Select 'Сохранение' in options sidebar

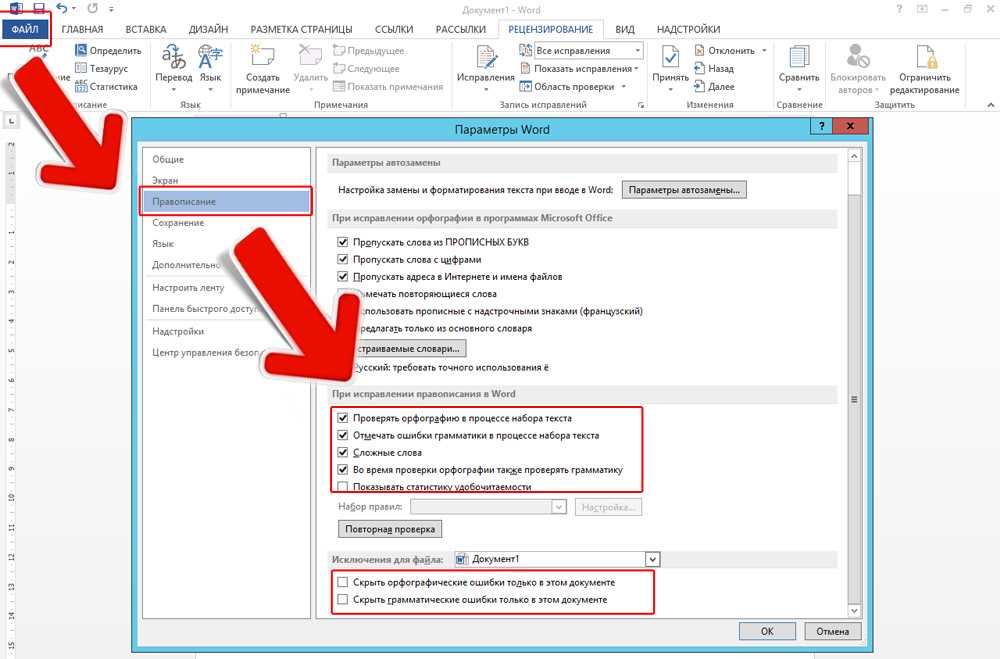[x=178, y=223]
